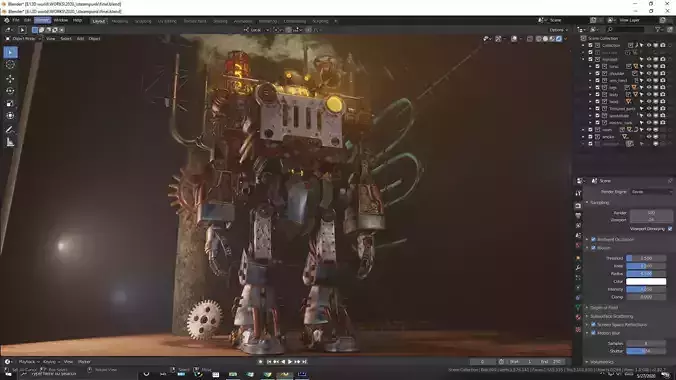Hide the torso collection with eye icon
The width and height of the screenshot is (676, 380).
649,66
